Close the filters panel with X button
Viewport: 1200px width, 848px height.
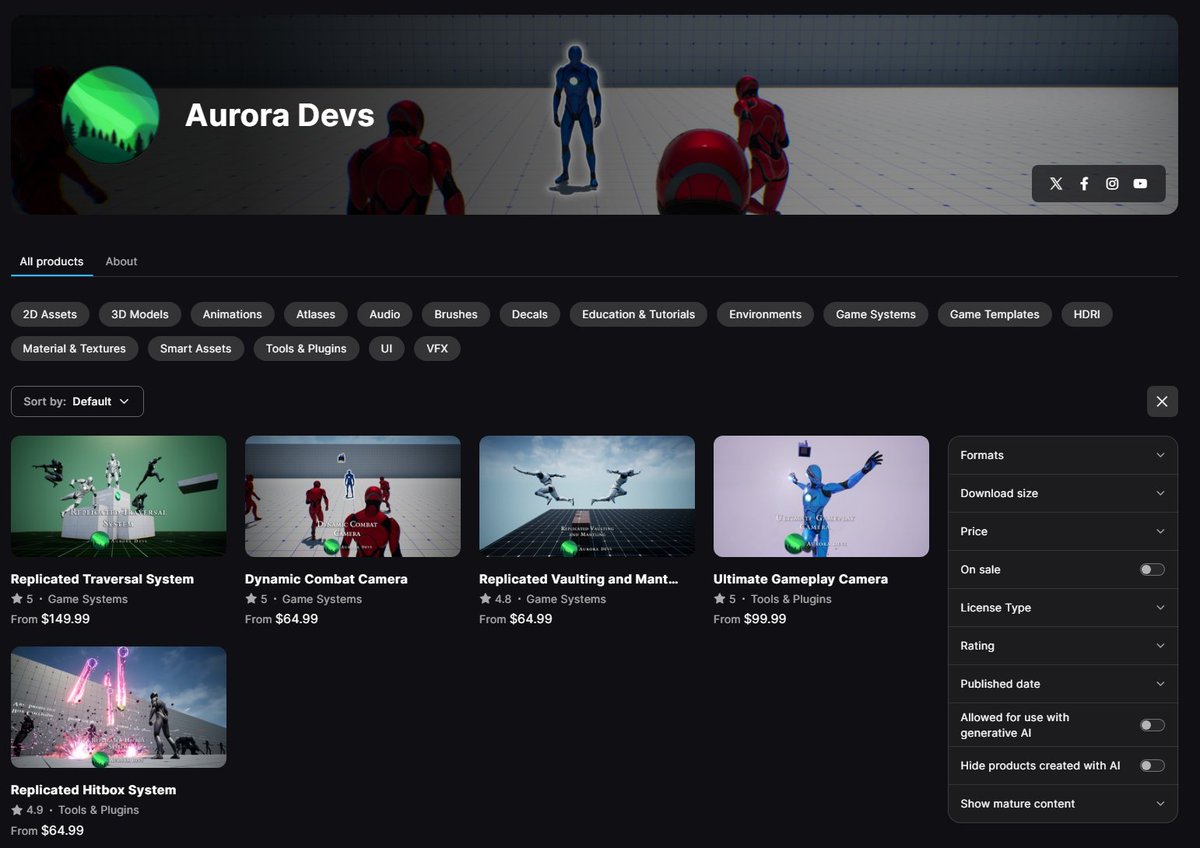point(1162,401)
